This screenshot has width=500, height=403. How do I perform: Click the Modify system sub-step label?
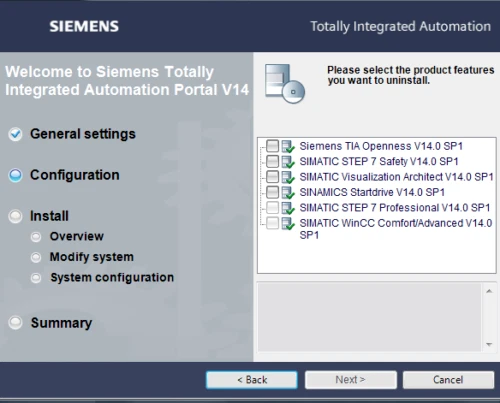pyautogui.click(x=92, y=257)
